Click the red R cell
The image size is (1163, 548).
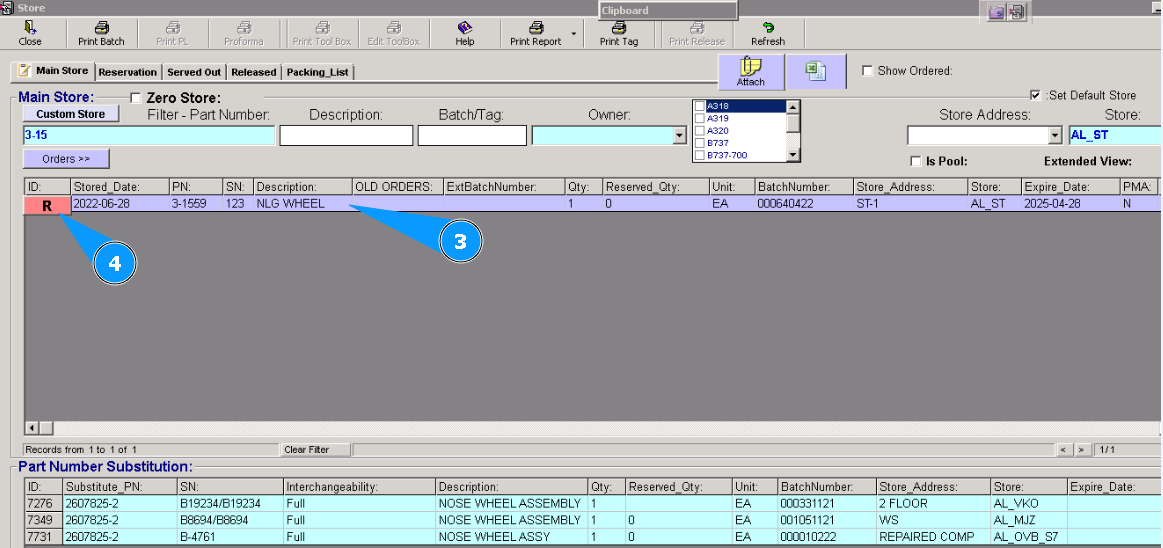pyautogui.click(x=47, y=205)
